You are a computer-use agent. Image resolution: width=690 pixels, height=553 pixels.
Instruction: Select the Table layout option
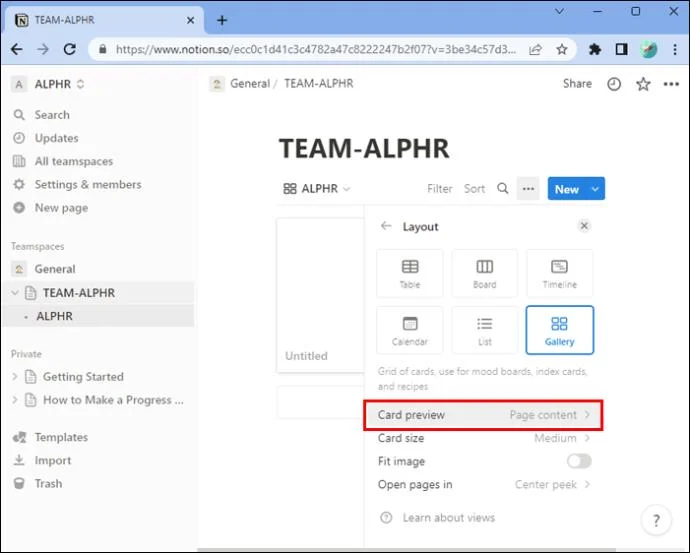pyautogui.click(x=410, y=273)
